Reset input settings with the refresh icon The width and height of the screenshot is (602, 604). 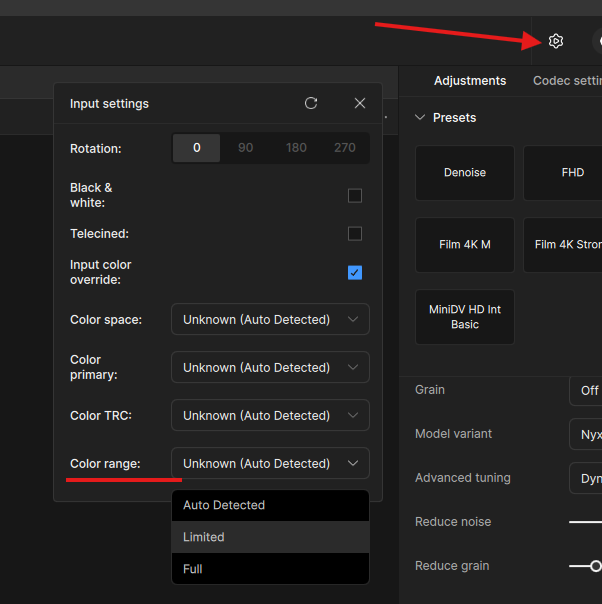[311, 103]
